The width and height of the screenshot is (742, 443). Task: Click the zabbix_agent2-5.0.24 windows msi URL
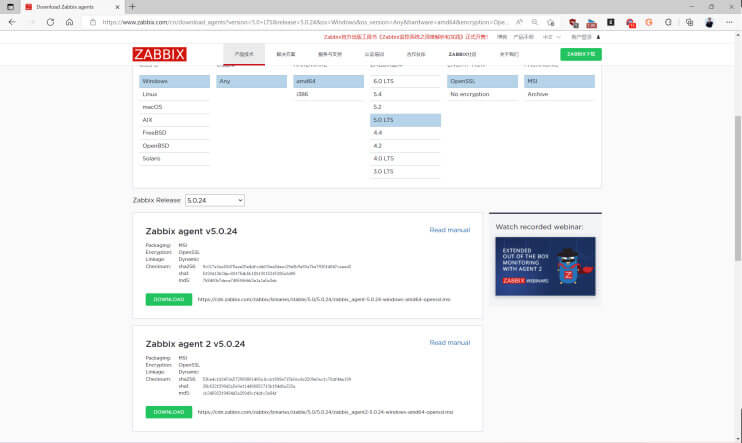(325, 412)
